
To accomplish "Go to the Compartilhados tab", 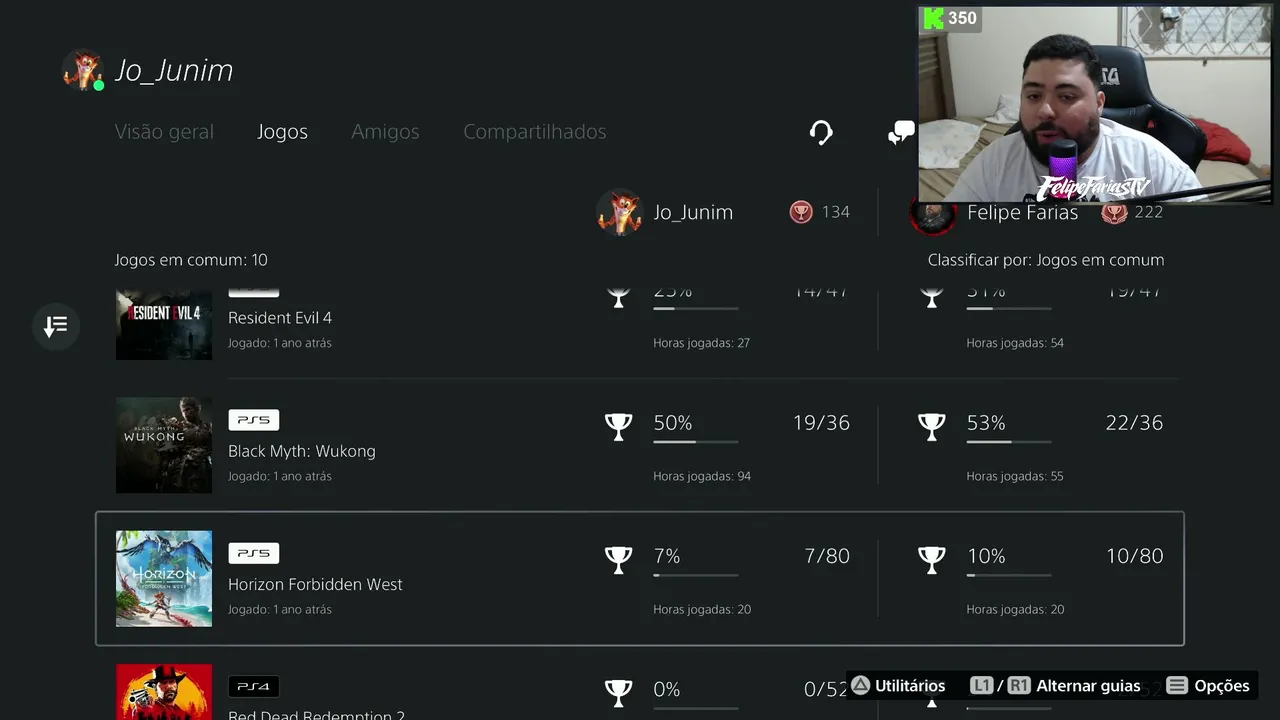I will click(x=534, y=132).
